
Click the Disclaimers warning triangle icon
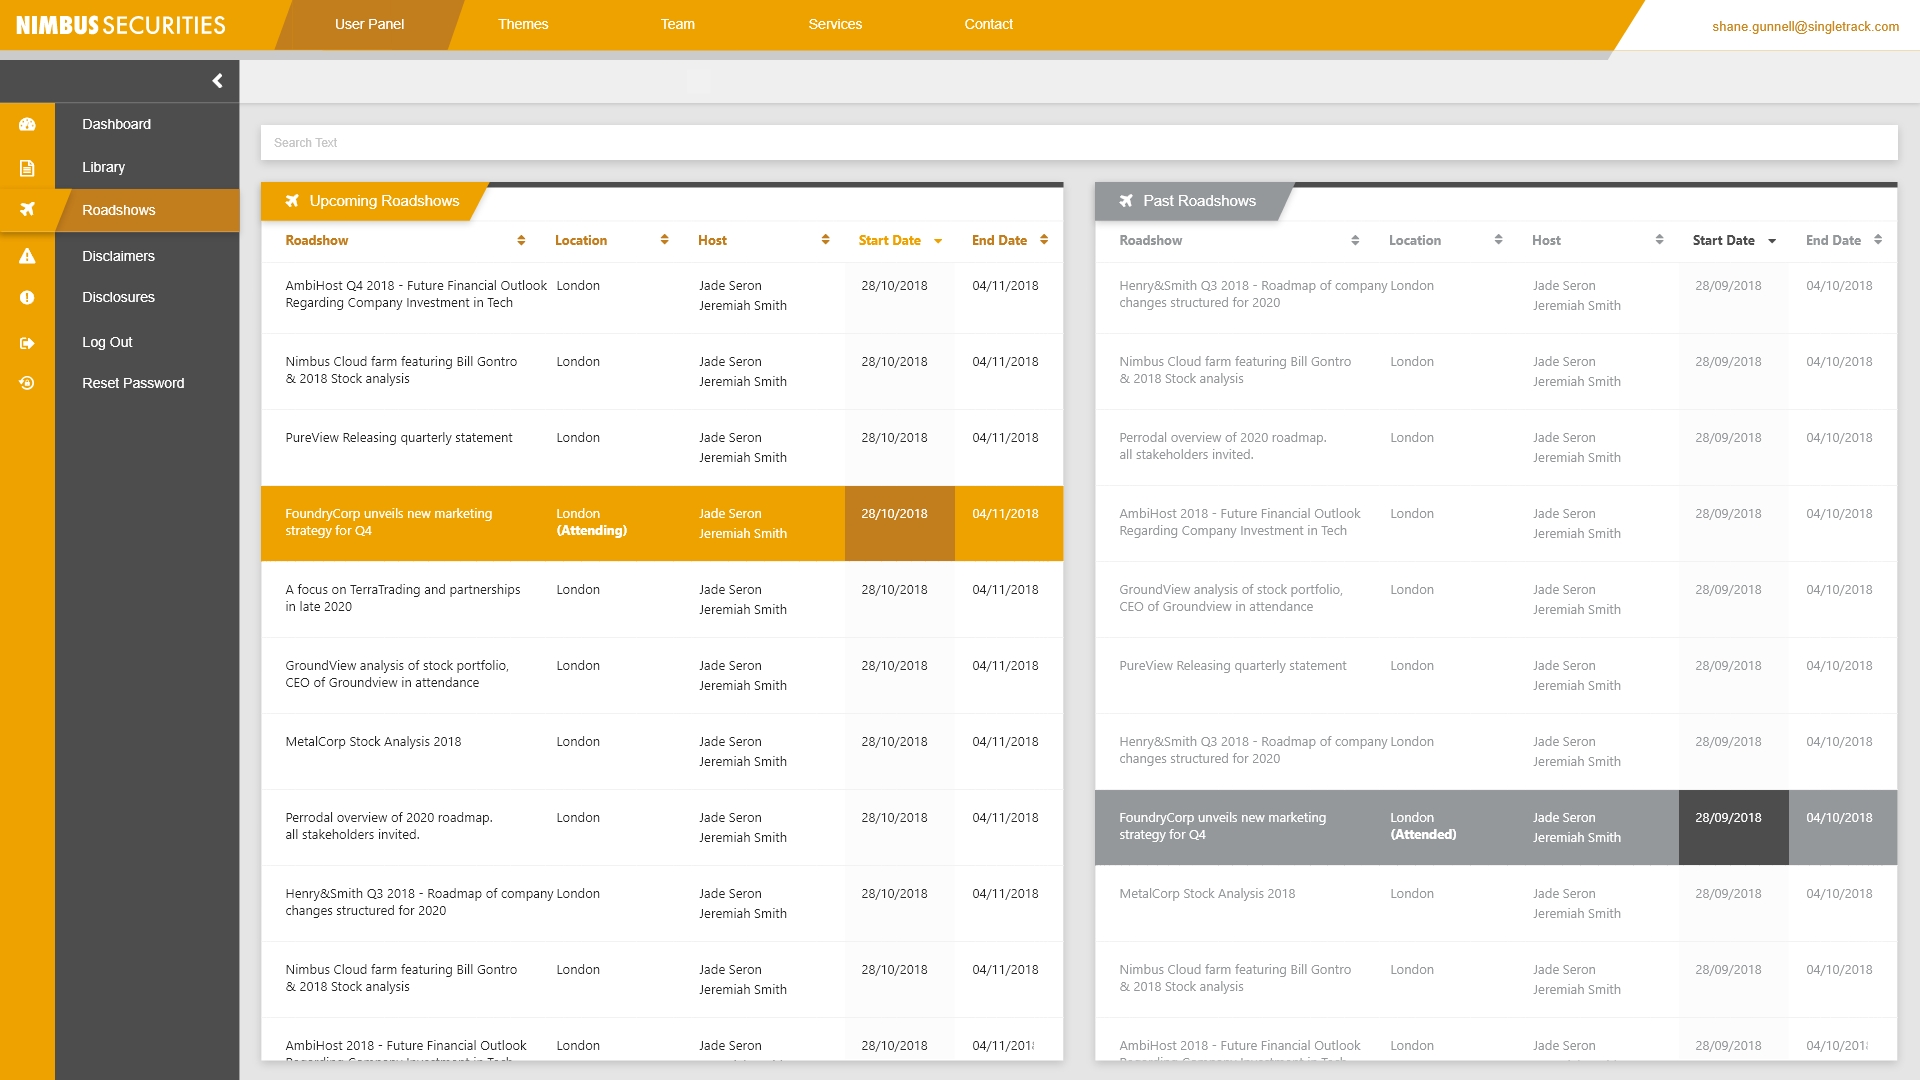pos(27,256)
